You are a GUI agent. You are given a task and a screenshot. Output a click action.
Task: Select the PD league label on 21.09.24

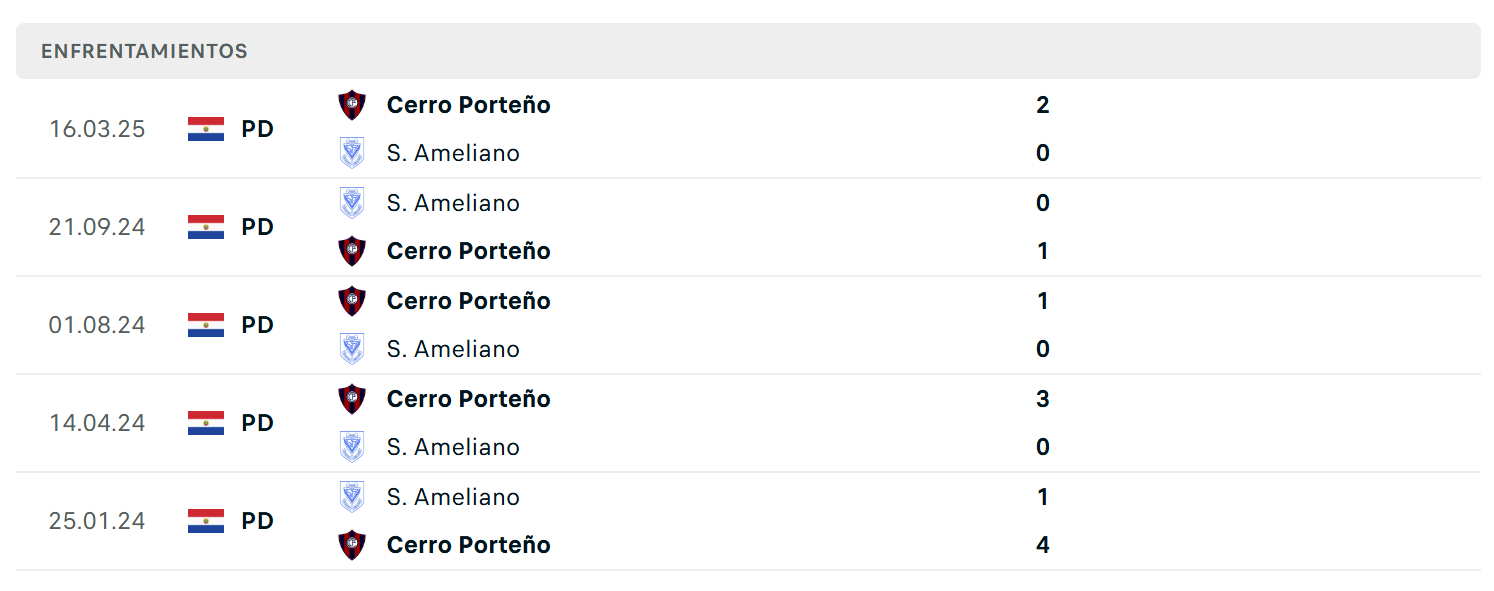coord(257,227)
